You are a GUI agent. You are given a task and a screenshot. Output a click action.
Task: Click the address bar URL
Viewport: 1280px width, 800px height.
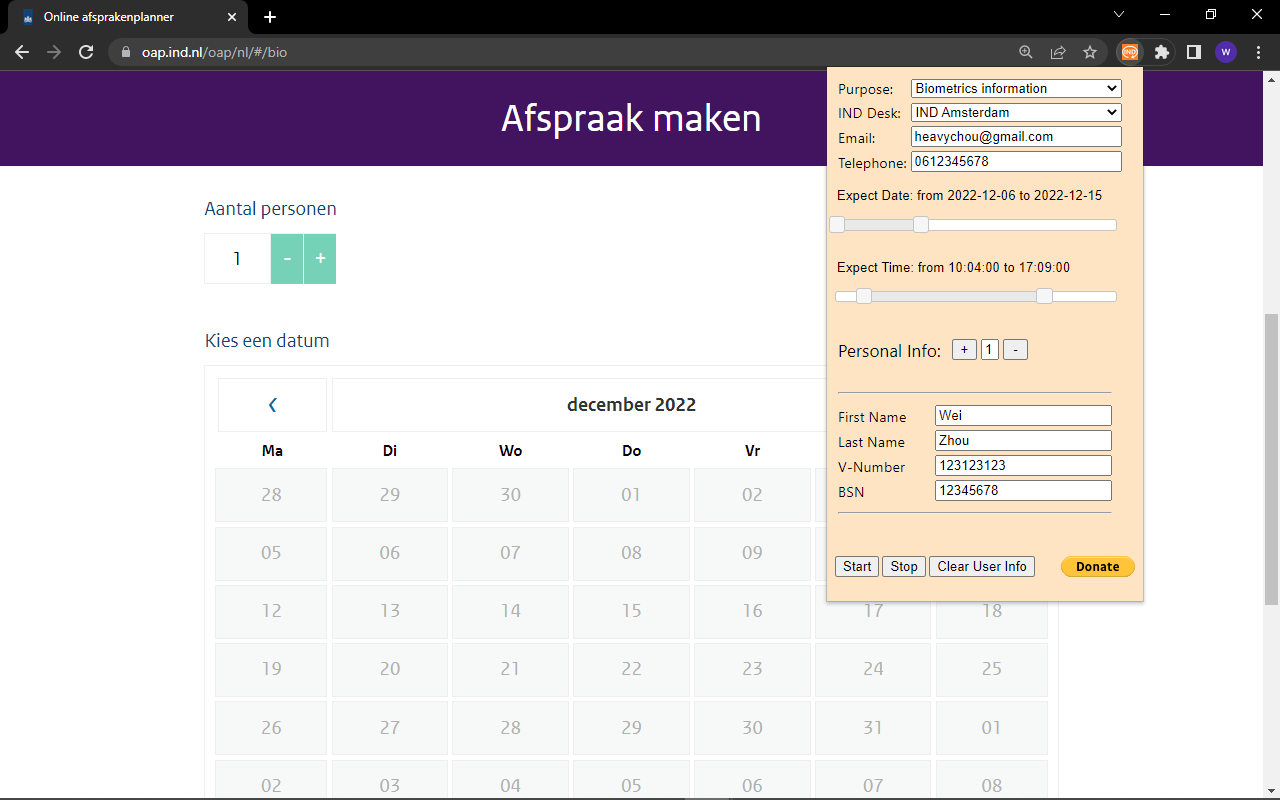click(x=214, y=52)
